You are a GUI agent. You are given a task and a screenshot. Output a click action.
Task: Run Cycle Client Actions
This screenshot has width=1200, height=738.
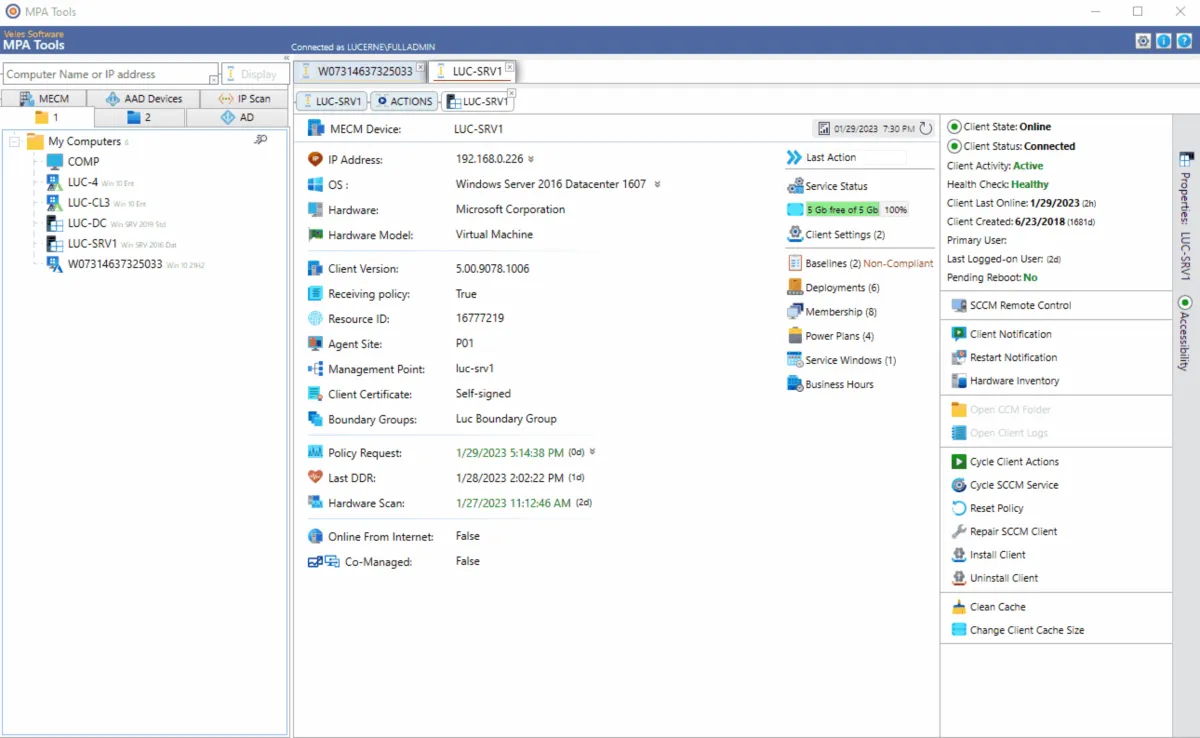coord(1013,462)
